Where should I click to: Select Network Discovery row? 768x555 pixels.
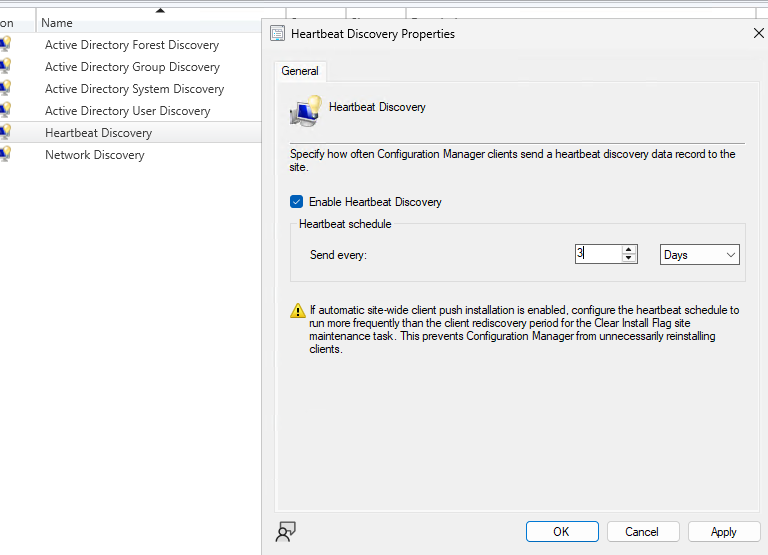pyautogui.click(x=131, y=155)
